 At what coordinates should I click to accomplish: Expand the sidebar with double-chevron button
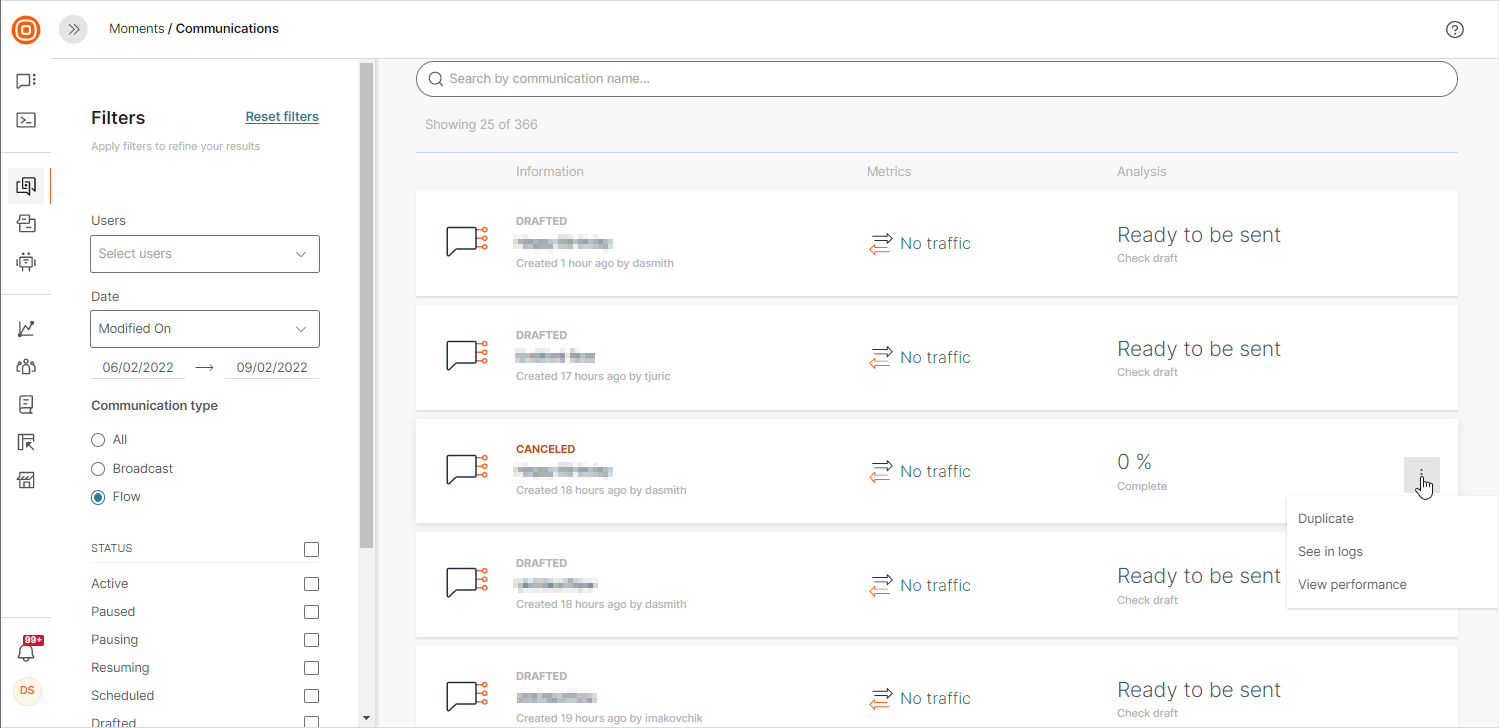tap(73, 30)
